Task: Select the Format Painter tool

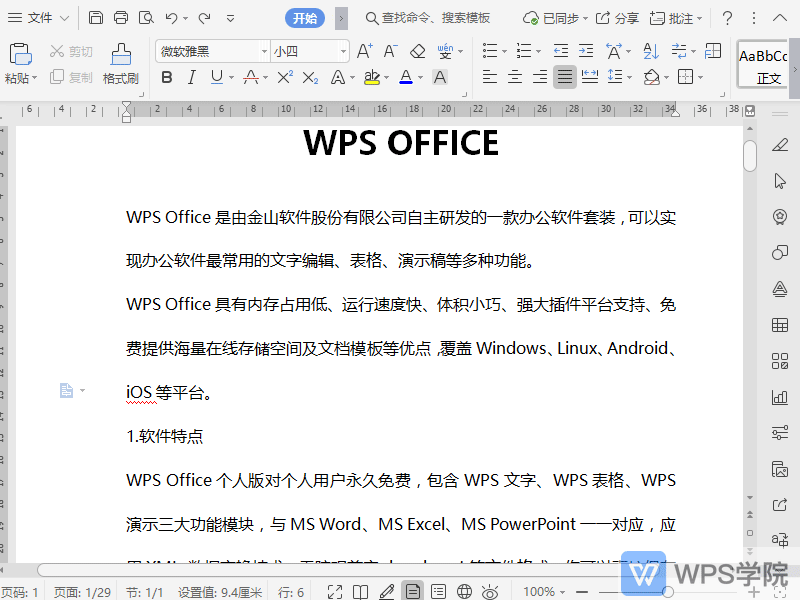Action: pyautogui.click(x=120, y=63)
